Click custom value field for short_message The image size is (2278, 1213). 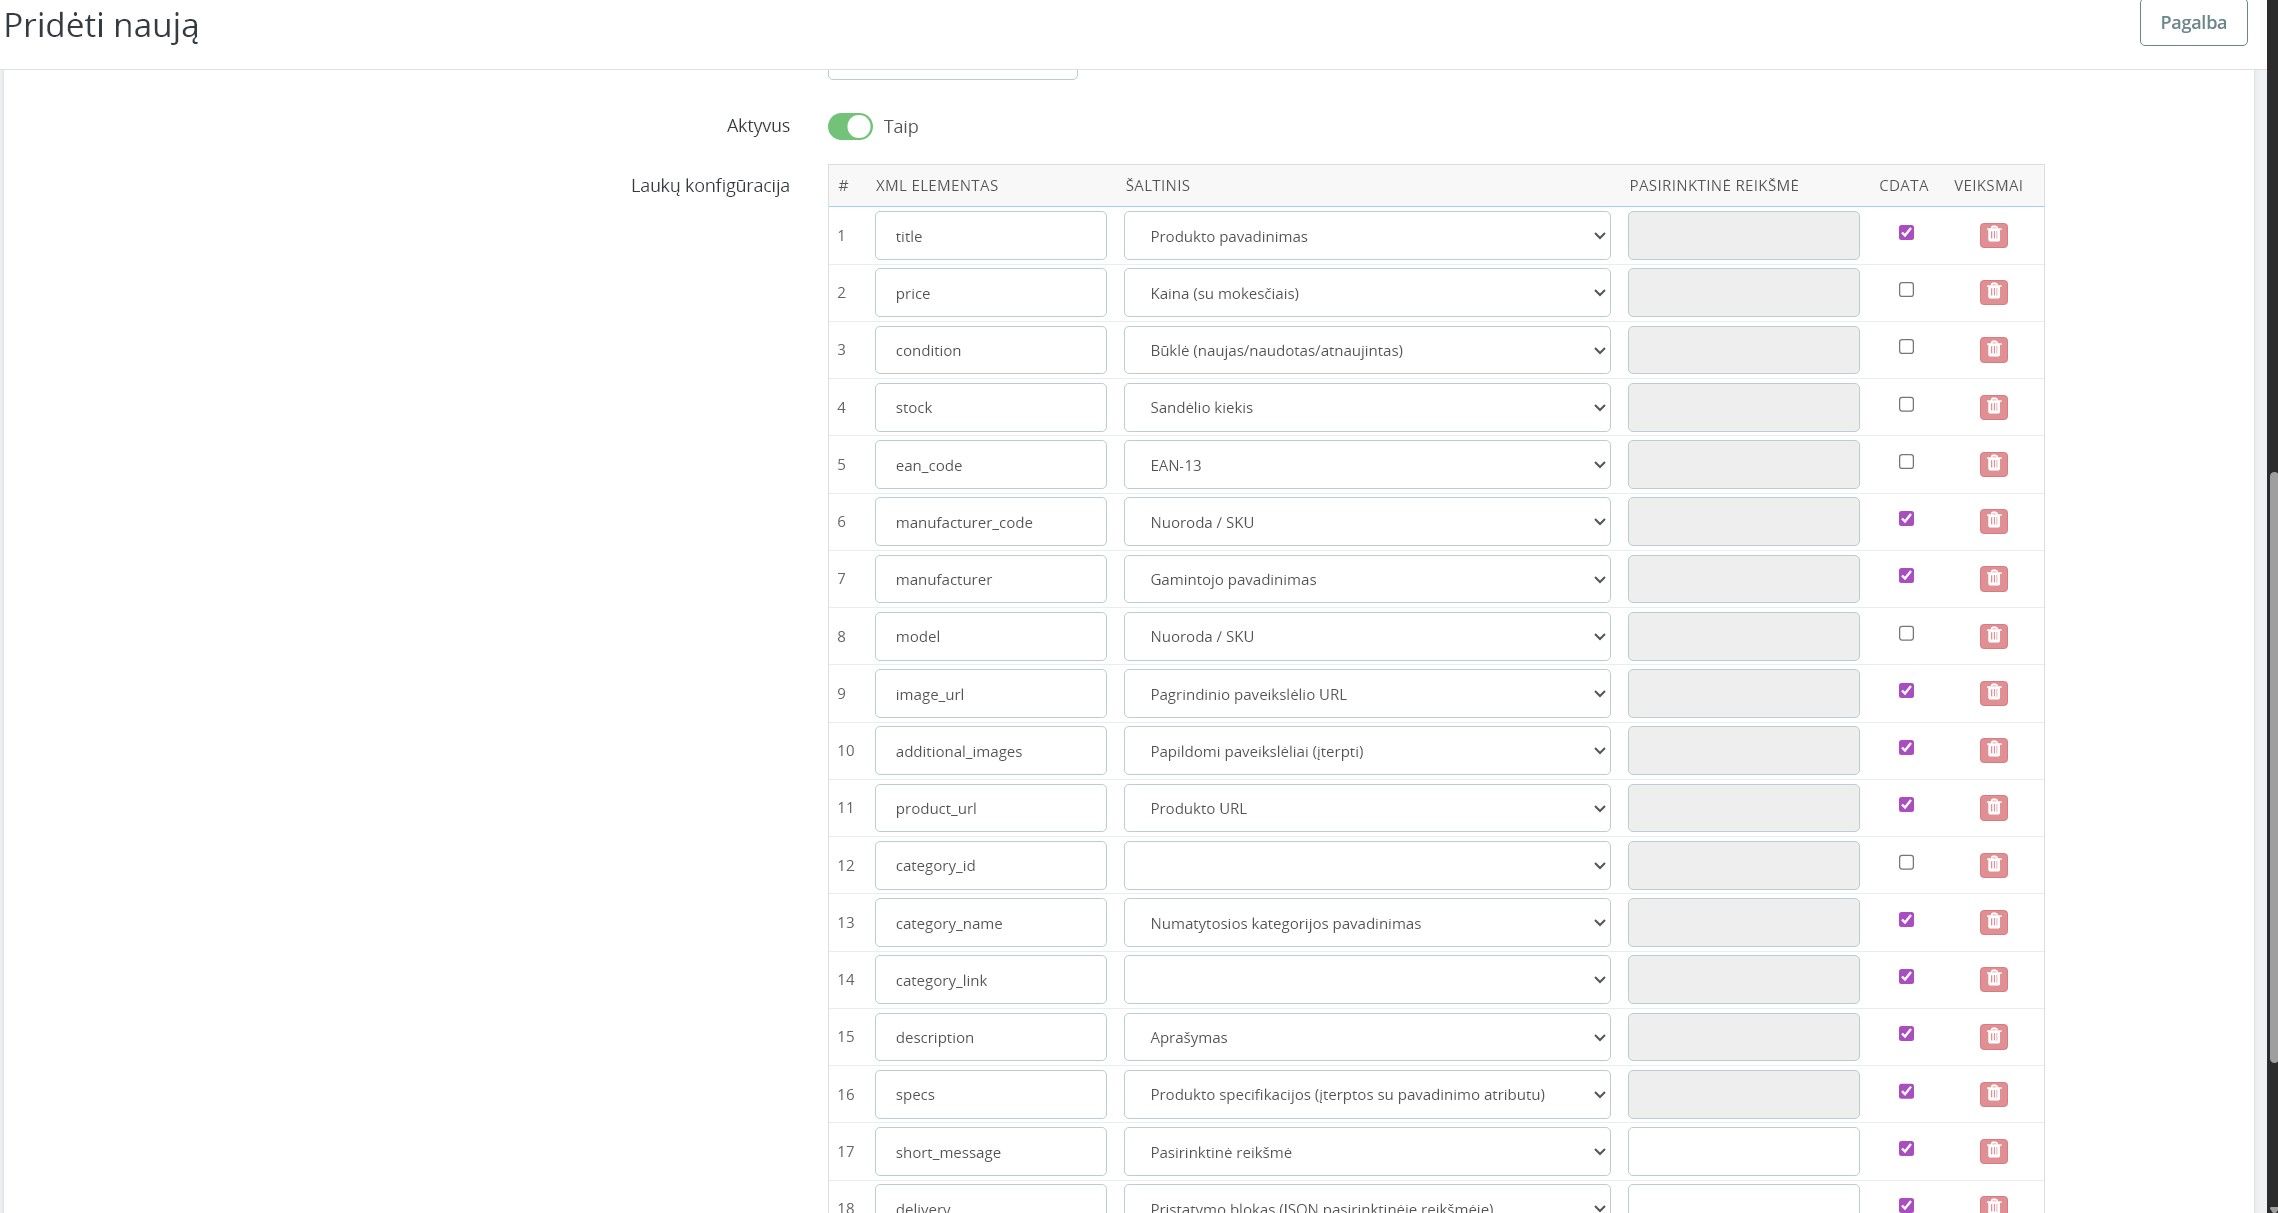[x=1742, y=1151]
